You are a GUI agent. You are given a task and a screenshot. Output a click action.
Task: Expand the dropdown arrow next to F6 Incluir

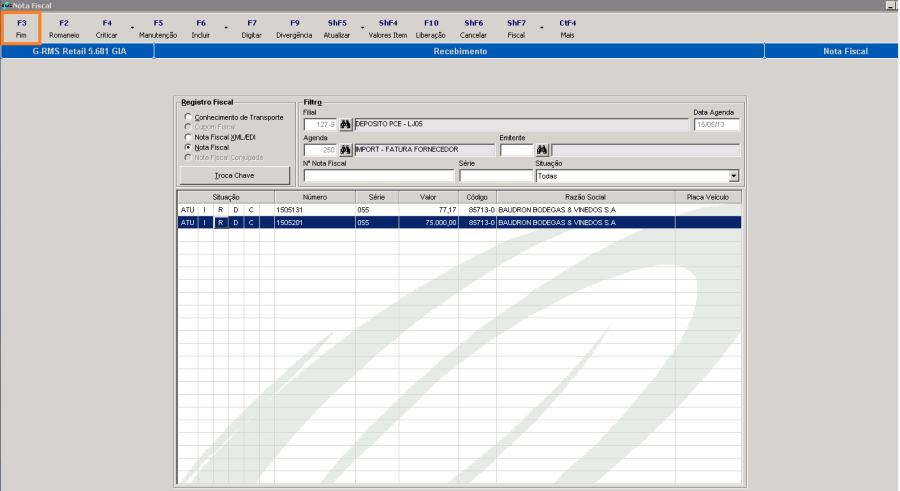pyautogui.click(x=226, y=28)
